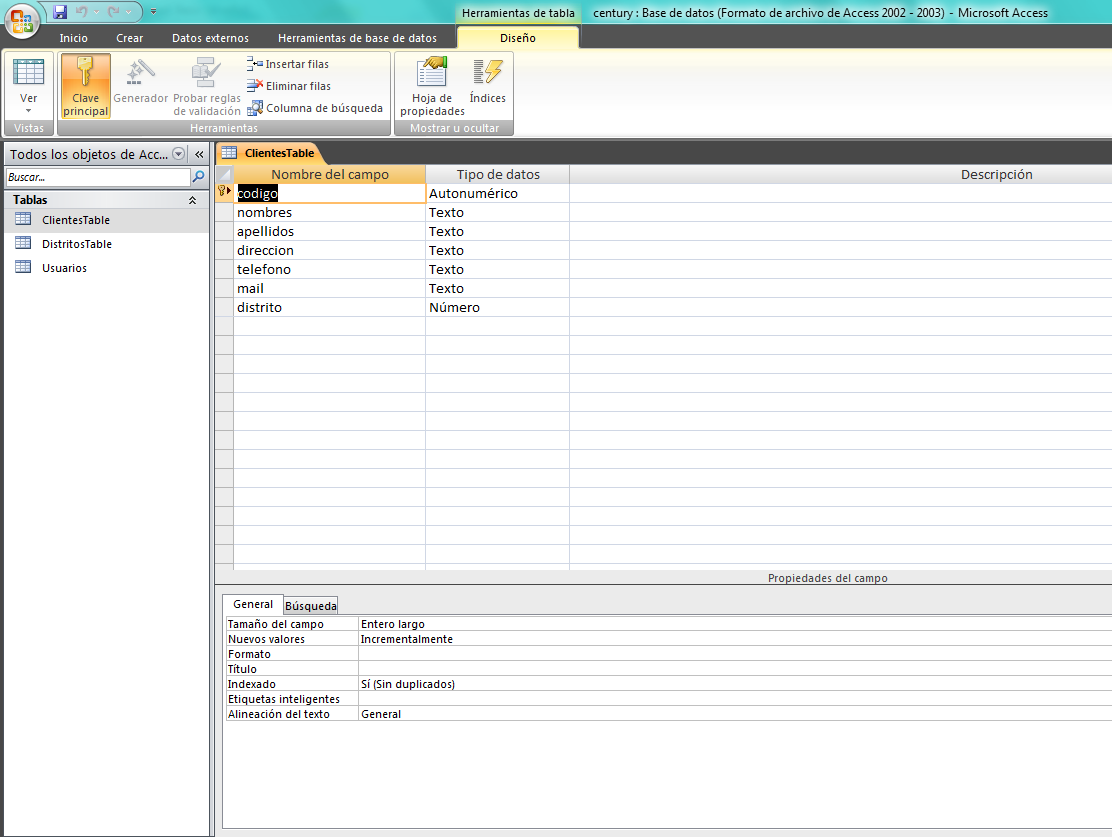Click the Tipo de datos column header

498,174
